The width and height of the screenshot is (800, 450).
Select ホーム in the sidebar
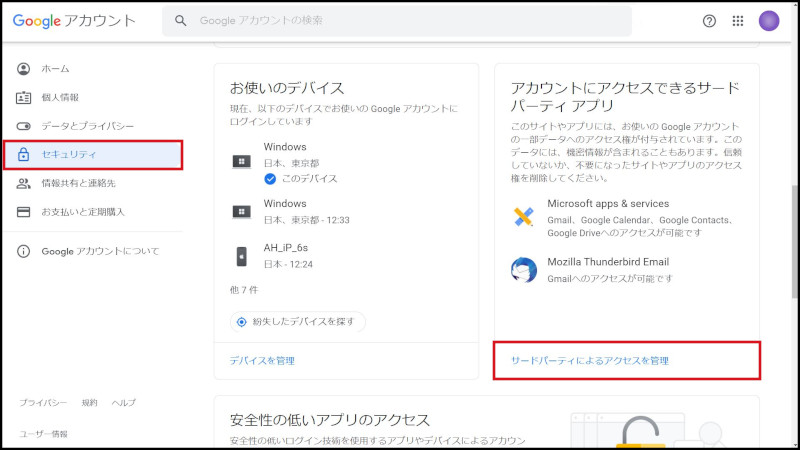pos(55,69)
